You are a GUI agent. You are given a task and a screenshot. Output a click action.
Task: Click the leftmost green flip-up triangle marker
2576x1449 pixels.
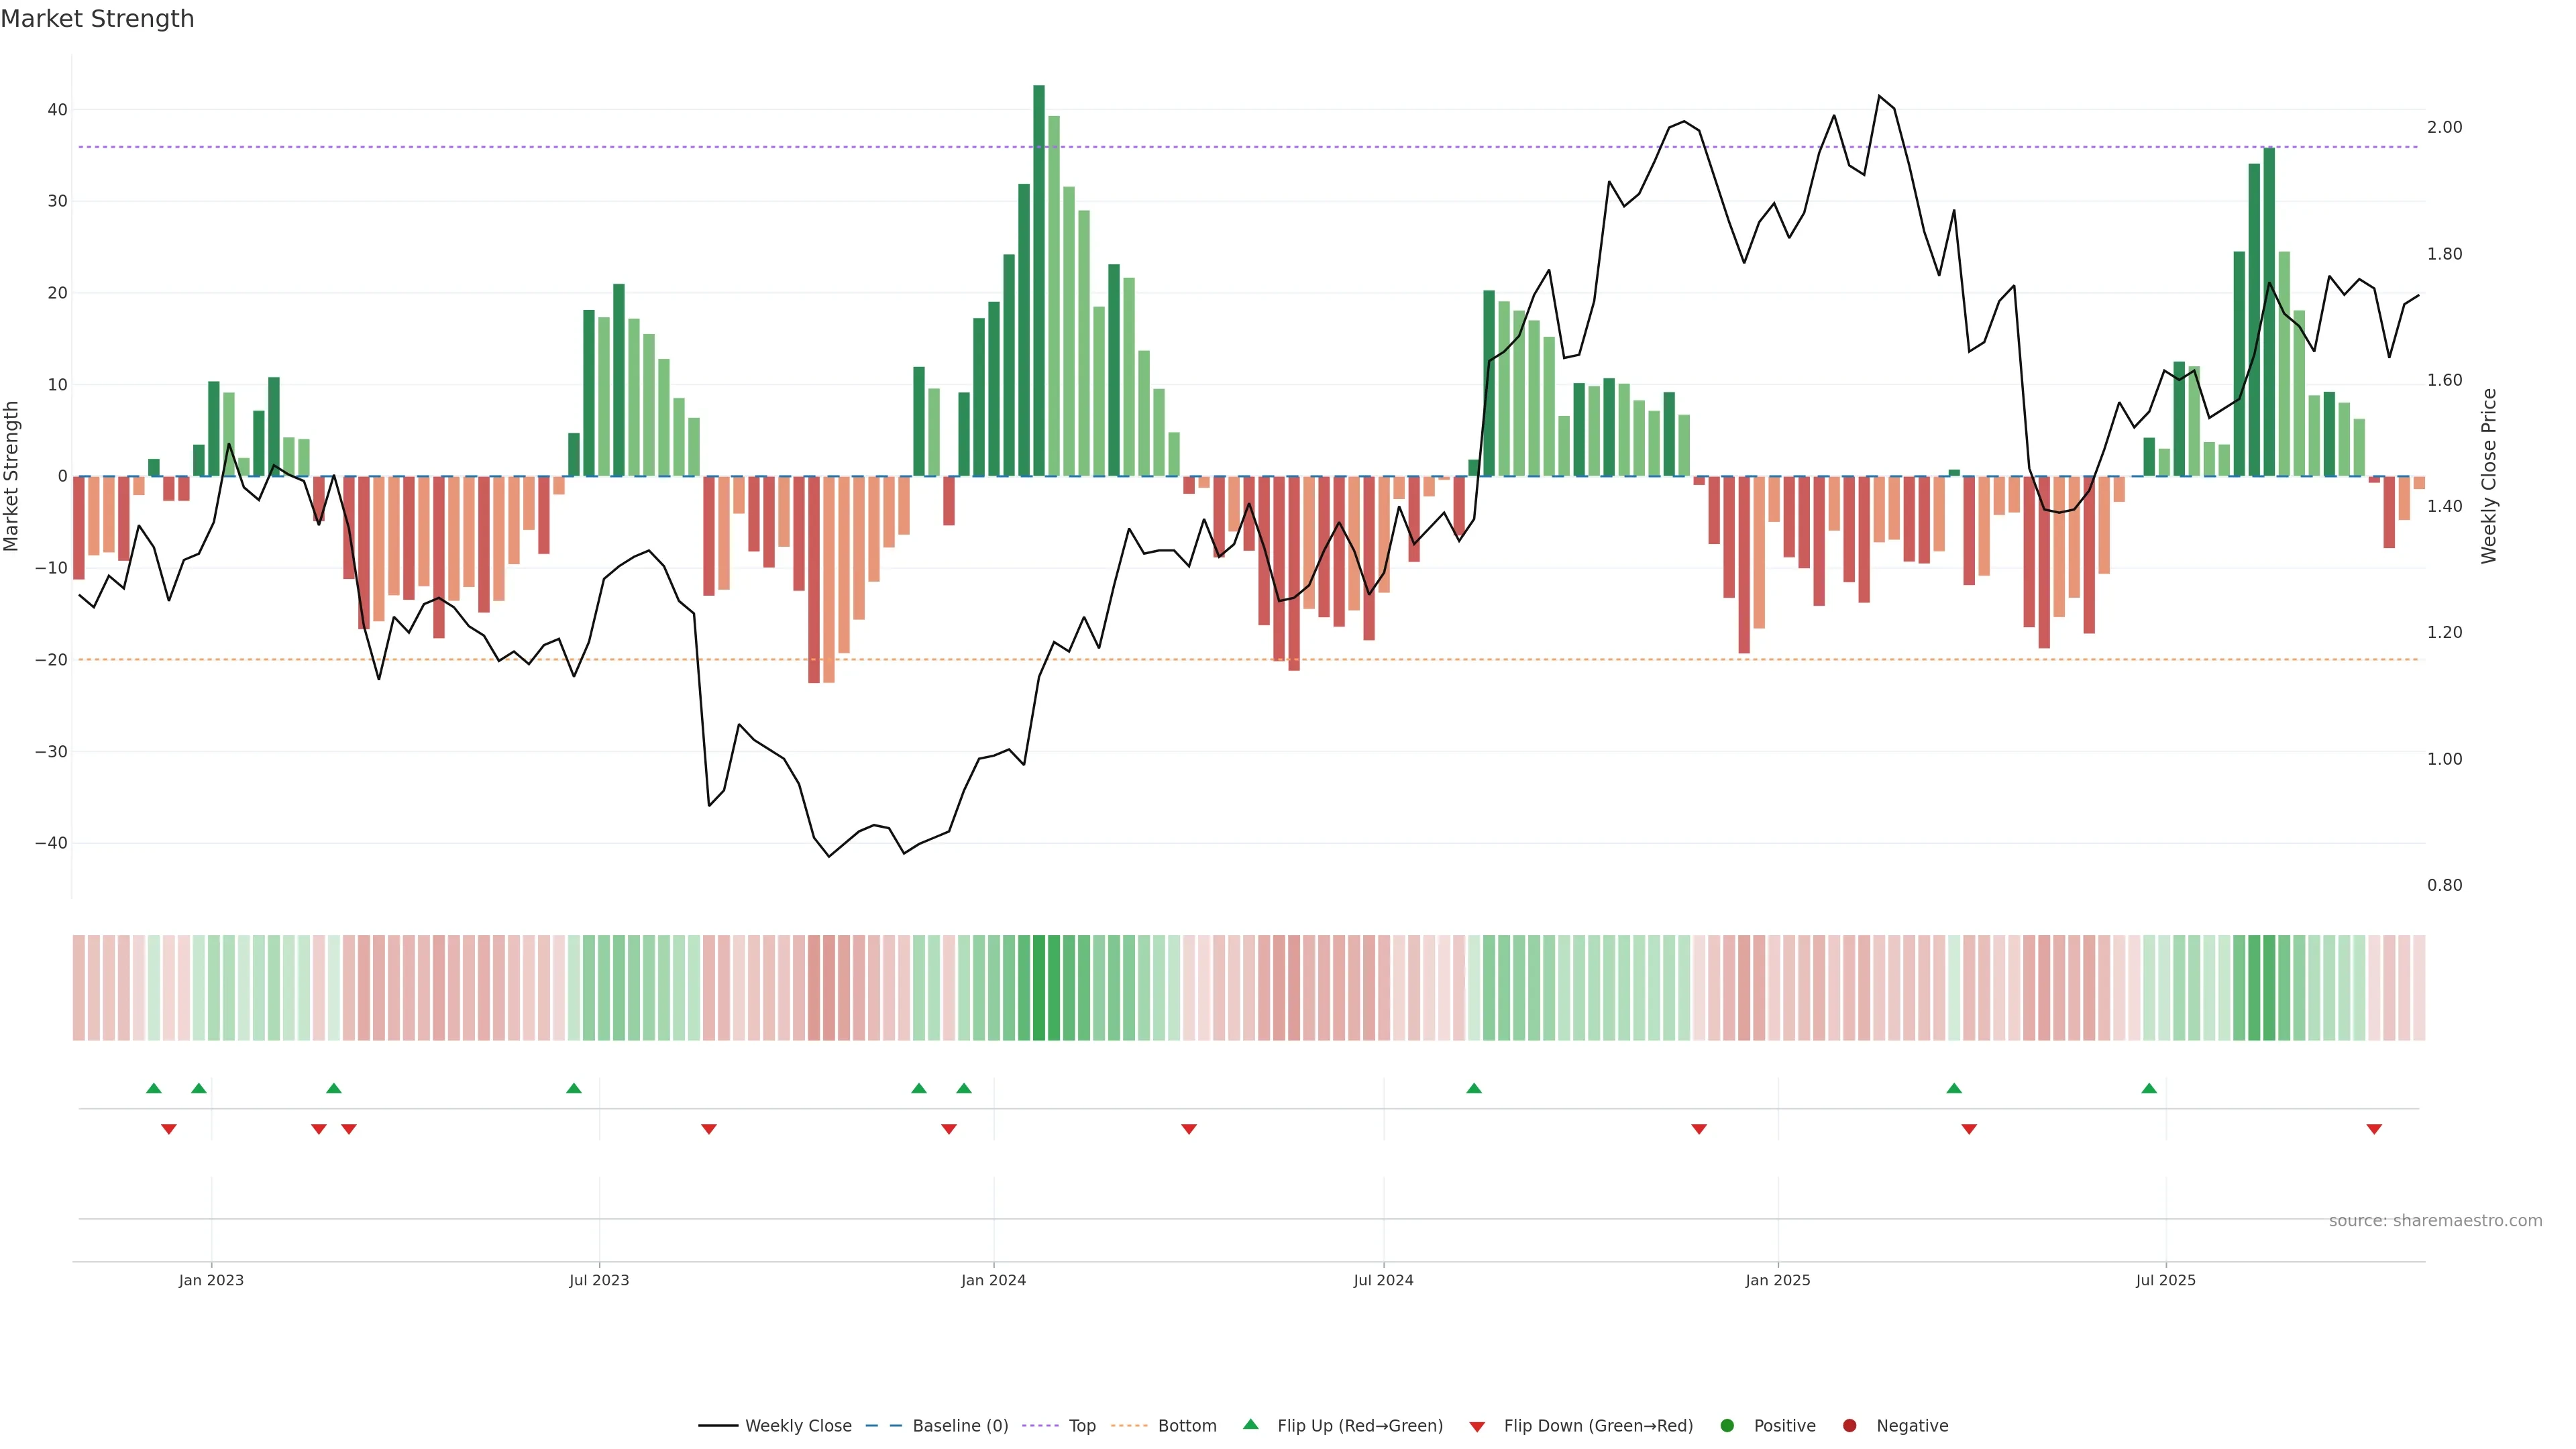point(154,1088)
